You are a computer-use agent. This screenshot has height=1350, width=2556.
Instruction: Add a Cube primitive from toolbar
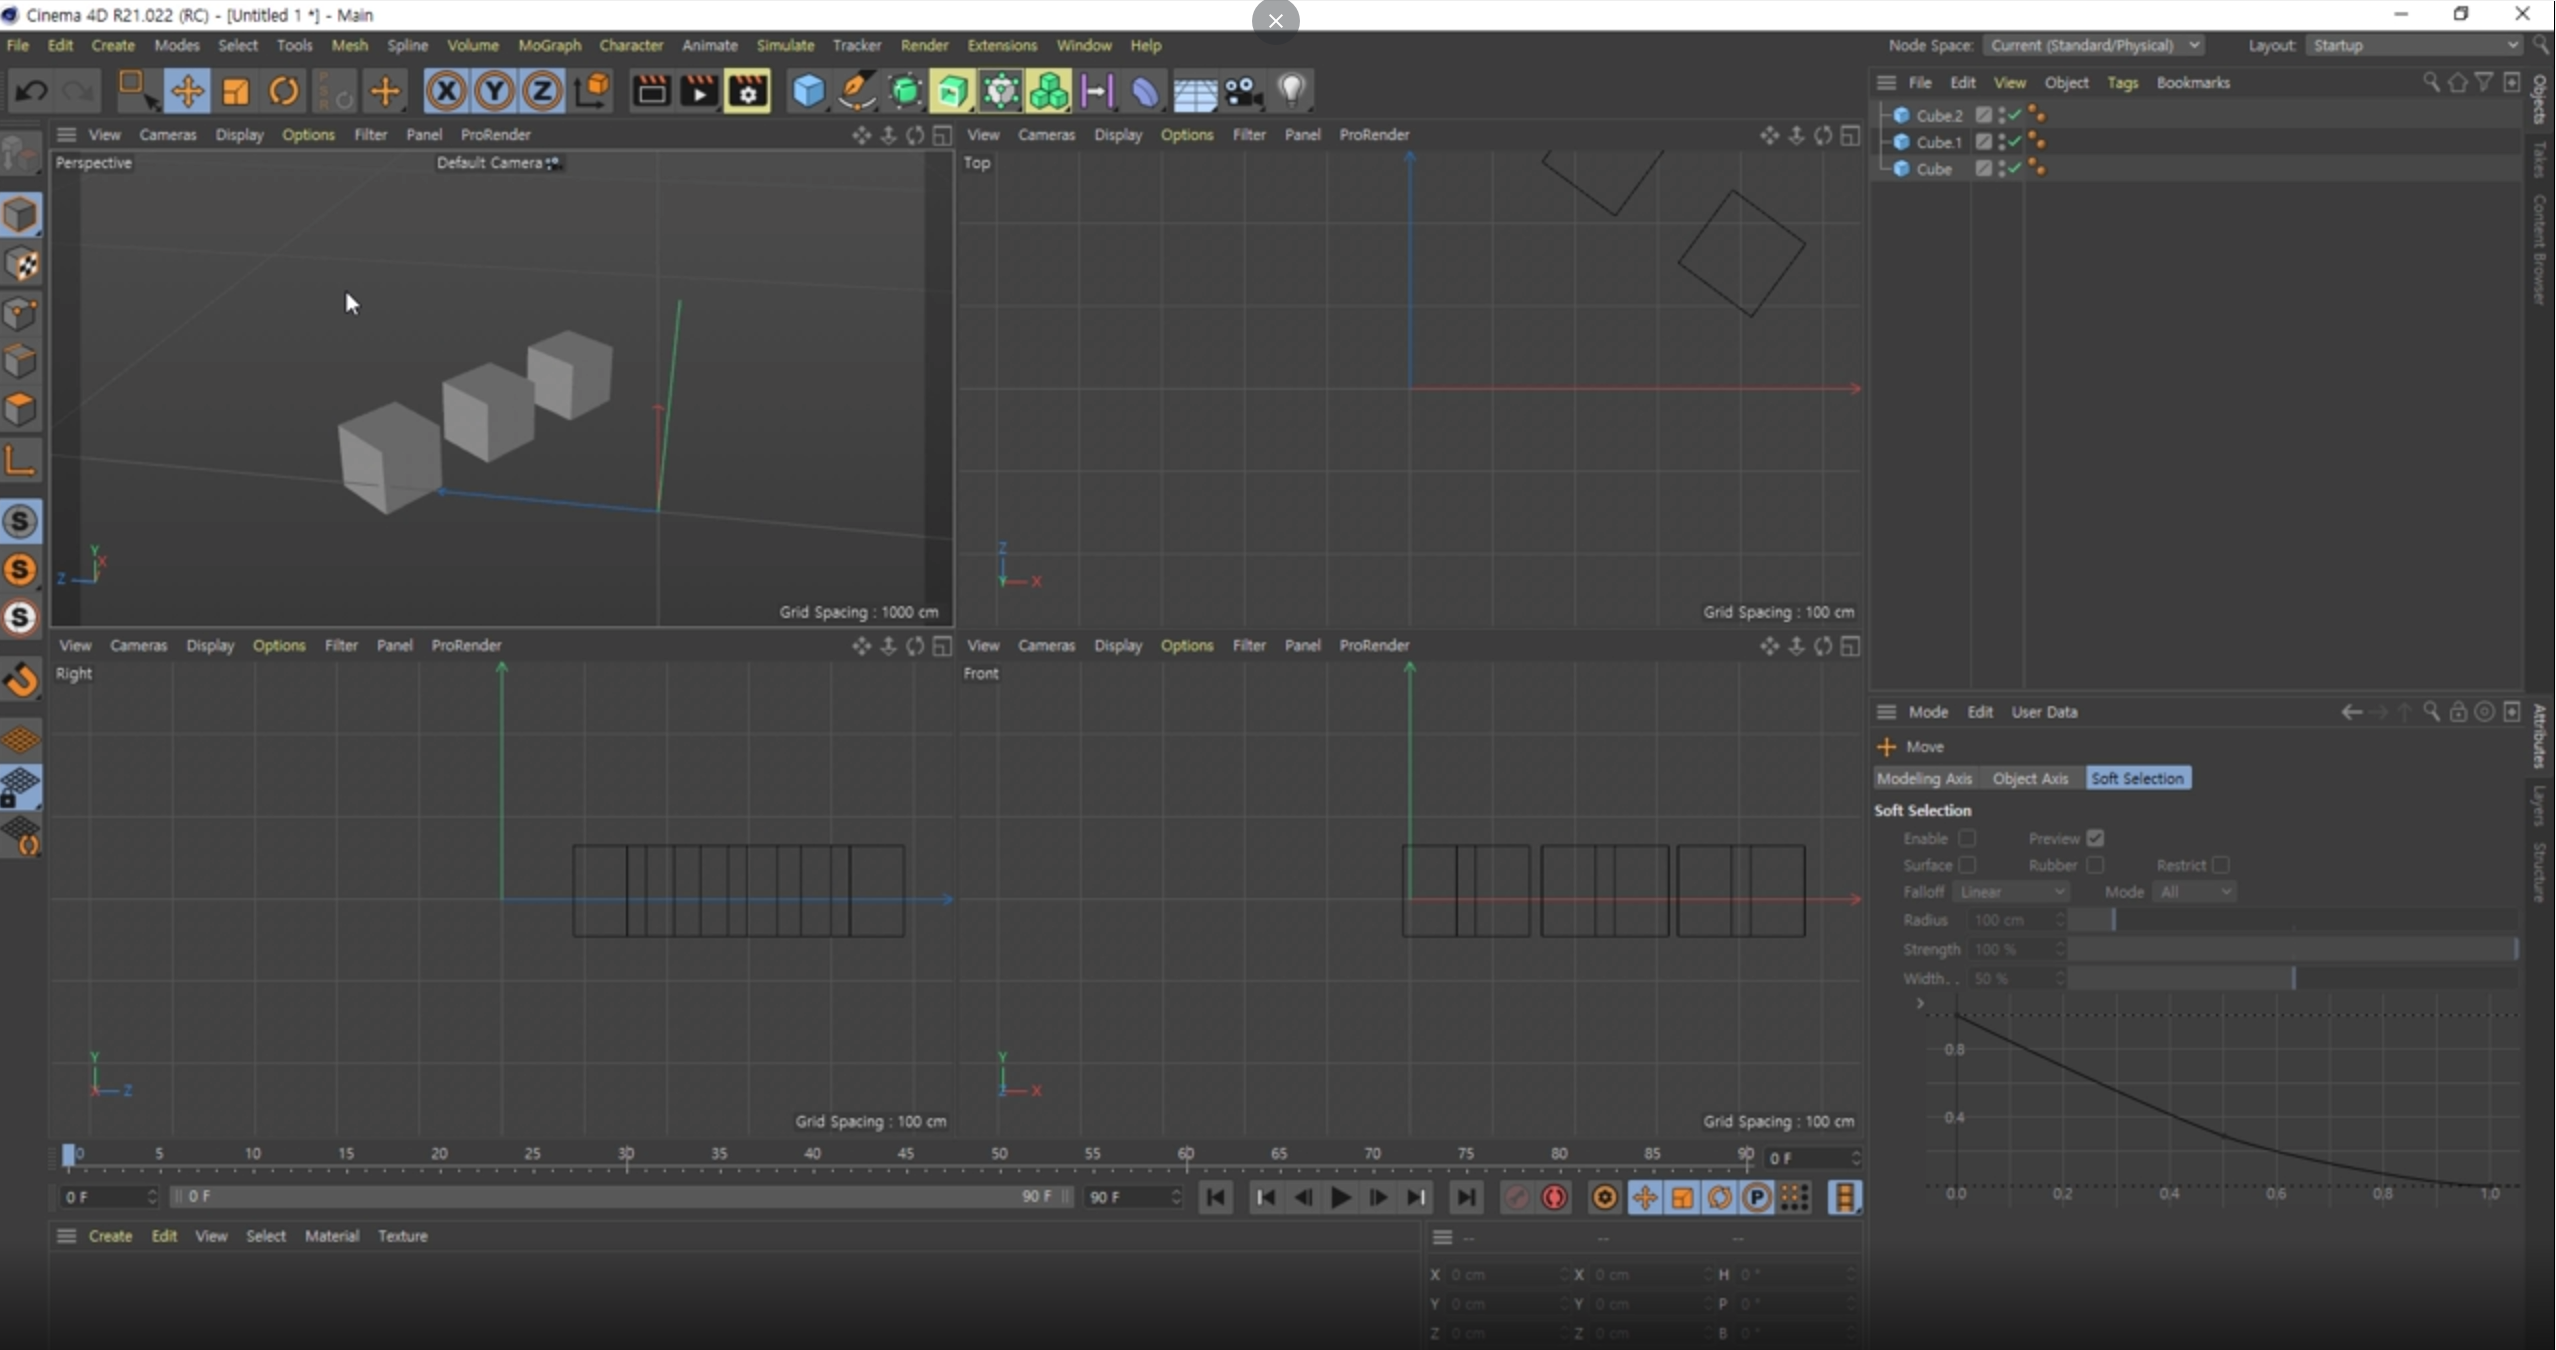click(808, 92)
